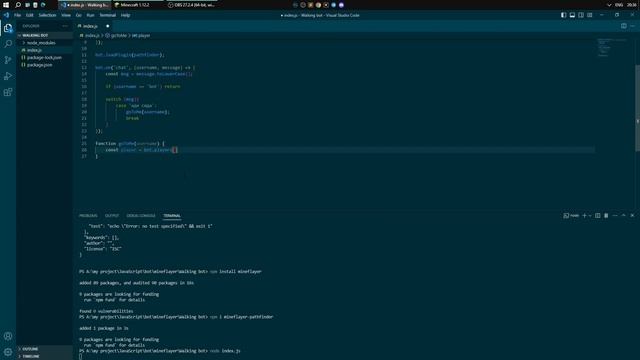Close the terminal panel
Viewport: 640px width, 360px height.
point(632,216)
